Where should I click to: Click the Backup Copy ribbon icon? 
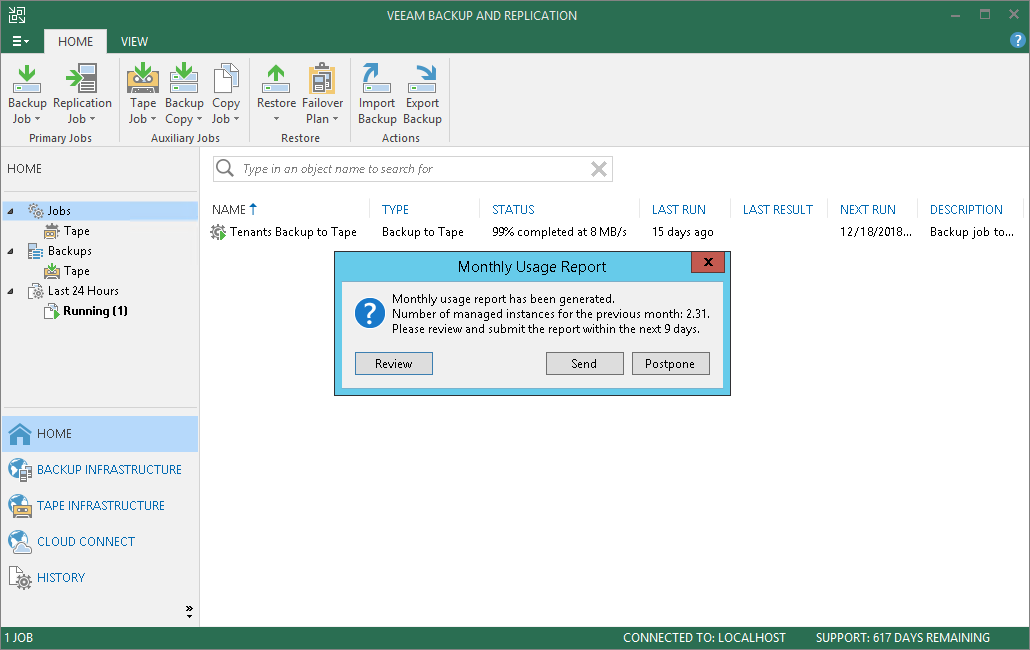(x=184, y=78)
